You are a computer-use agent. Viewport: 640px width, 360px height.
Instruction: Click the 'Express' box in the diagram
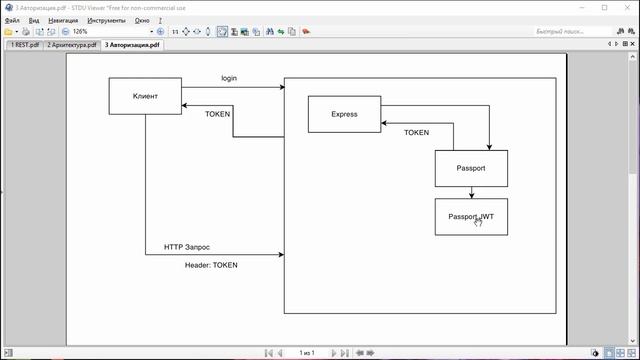[344, 114]
